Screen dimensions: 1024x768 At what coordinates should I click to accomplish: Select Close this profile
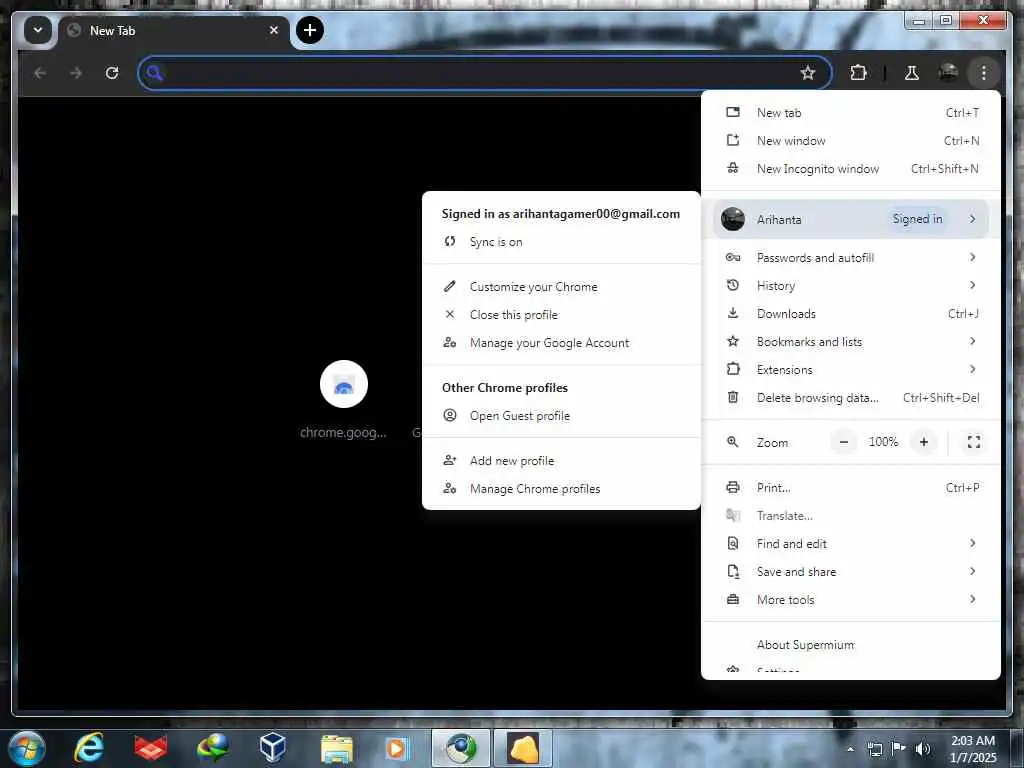click(562, 315)
